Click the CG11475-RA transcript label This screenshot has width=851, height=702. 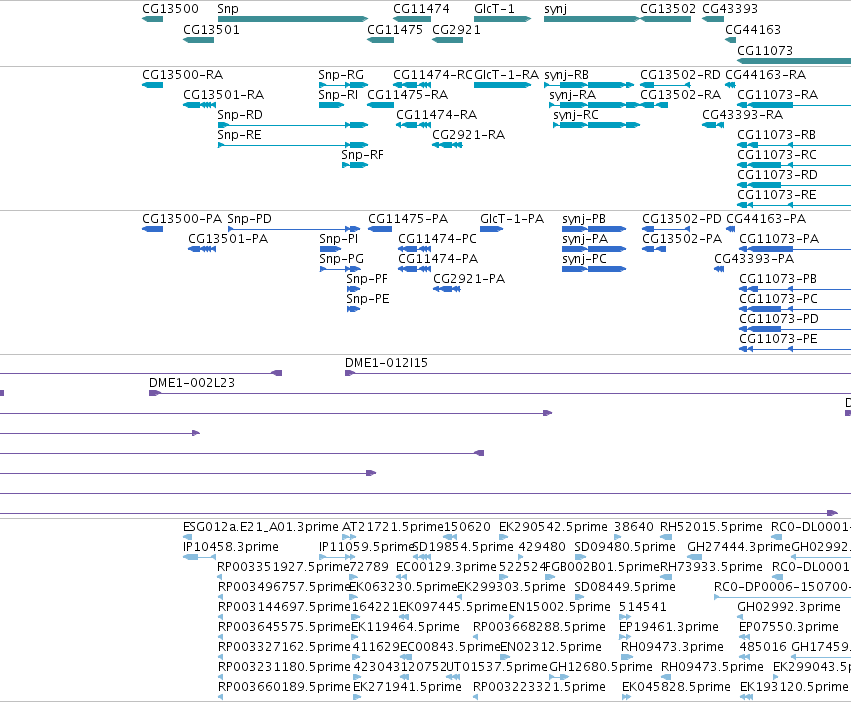coord(408,95)
